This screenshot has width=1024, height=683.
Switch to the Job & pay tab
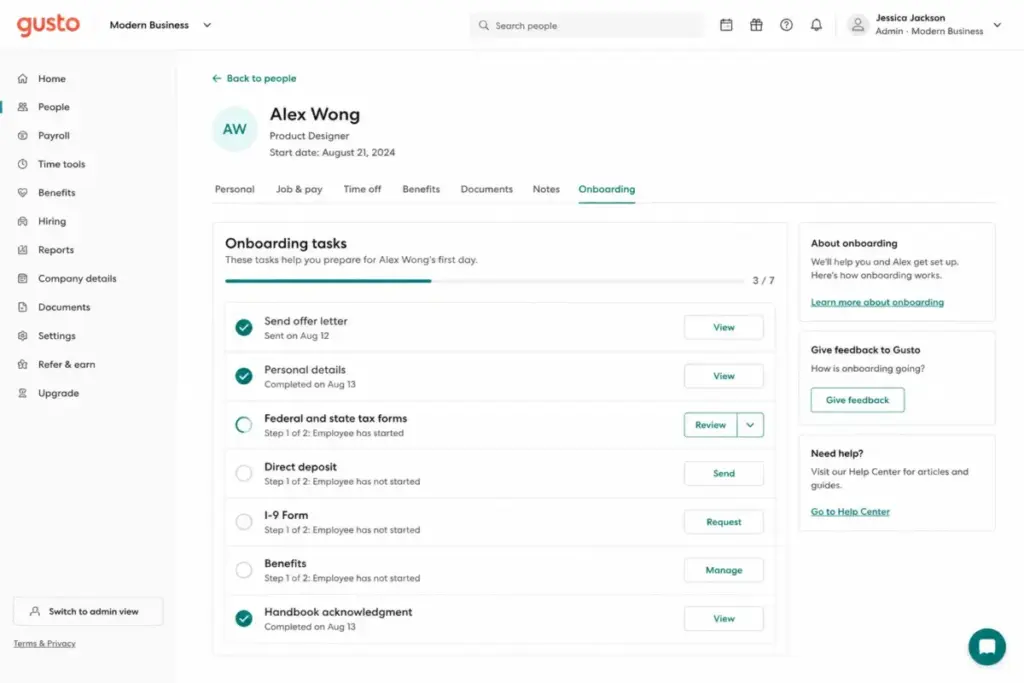[299, 189]
